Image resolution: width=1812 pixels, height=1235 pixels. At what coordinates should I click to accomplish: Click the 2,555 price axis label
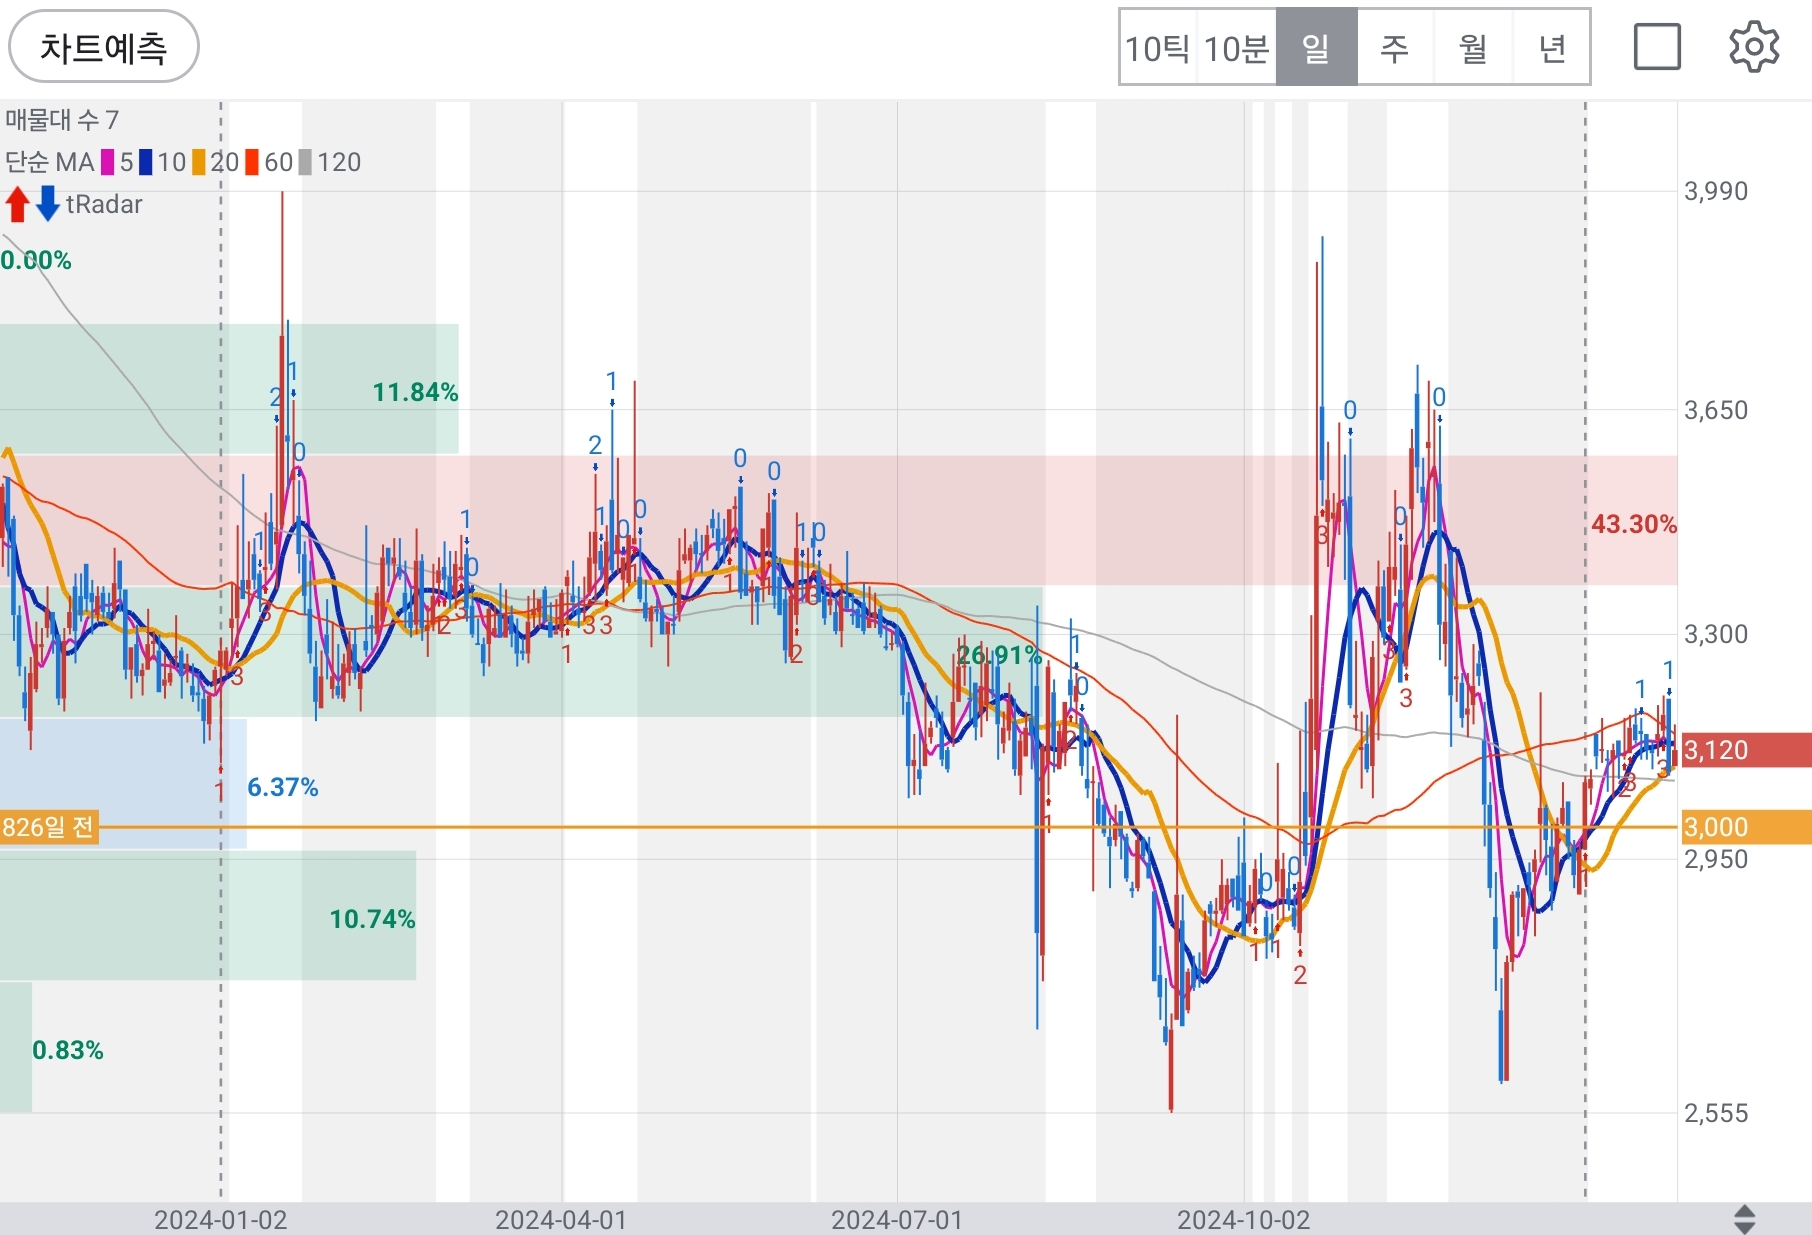(1716, 1113)
